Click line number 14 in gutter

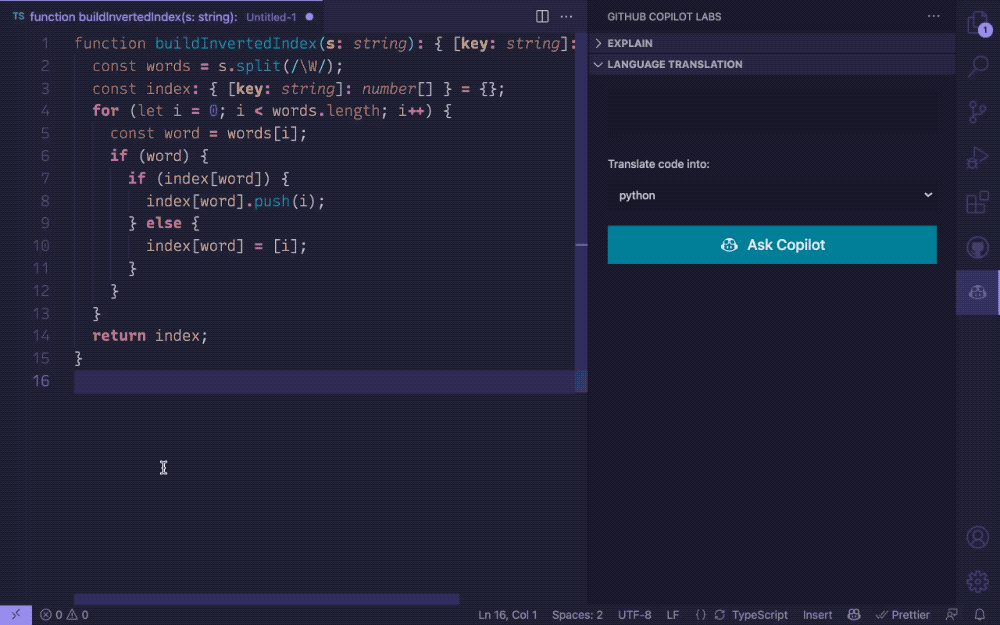pyautogui.click(x=41, y=335)
